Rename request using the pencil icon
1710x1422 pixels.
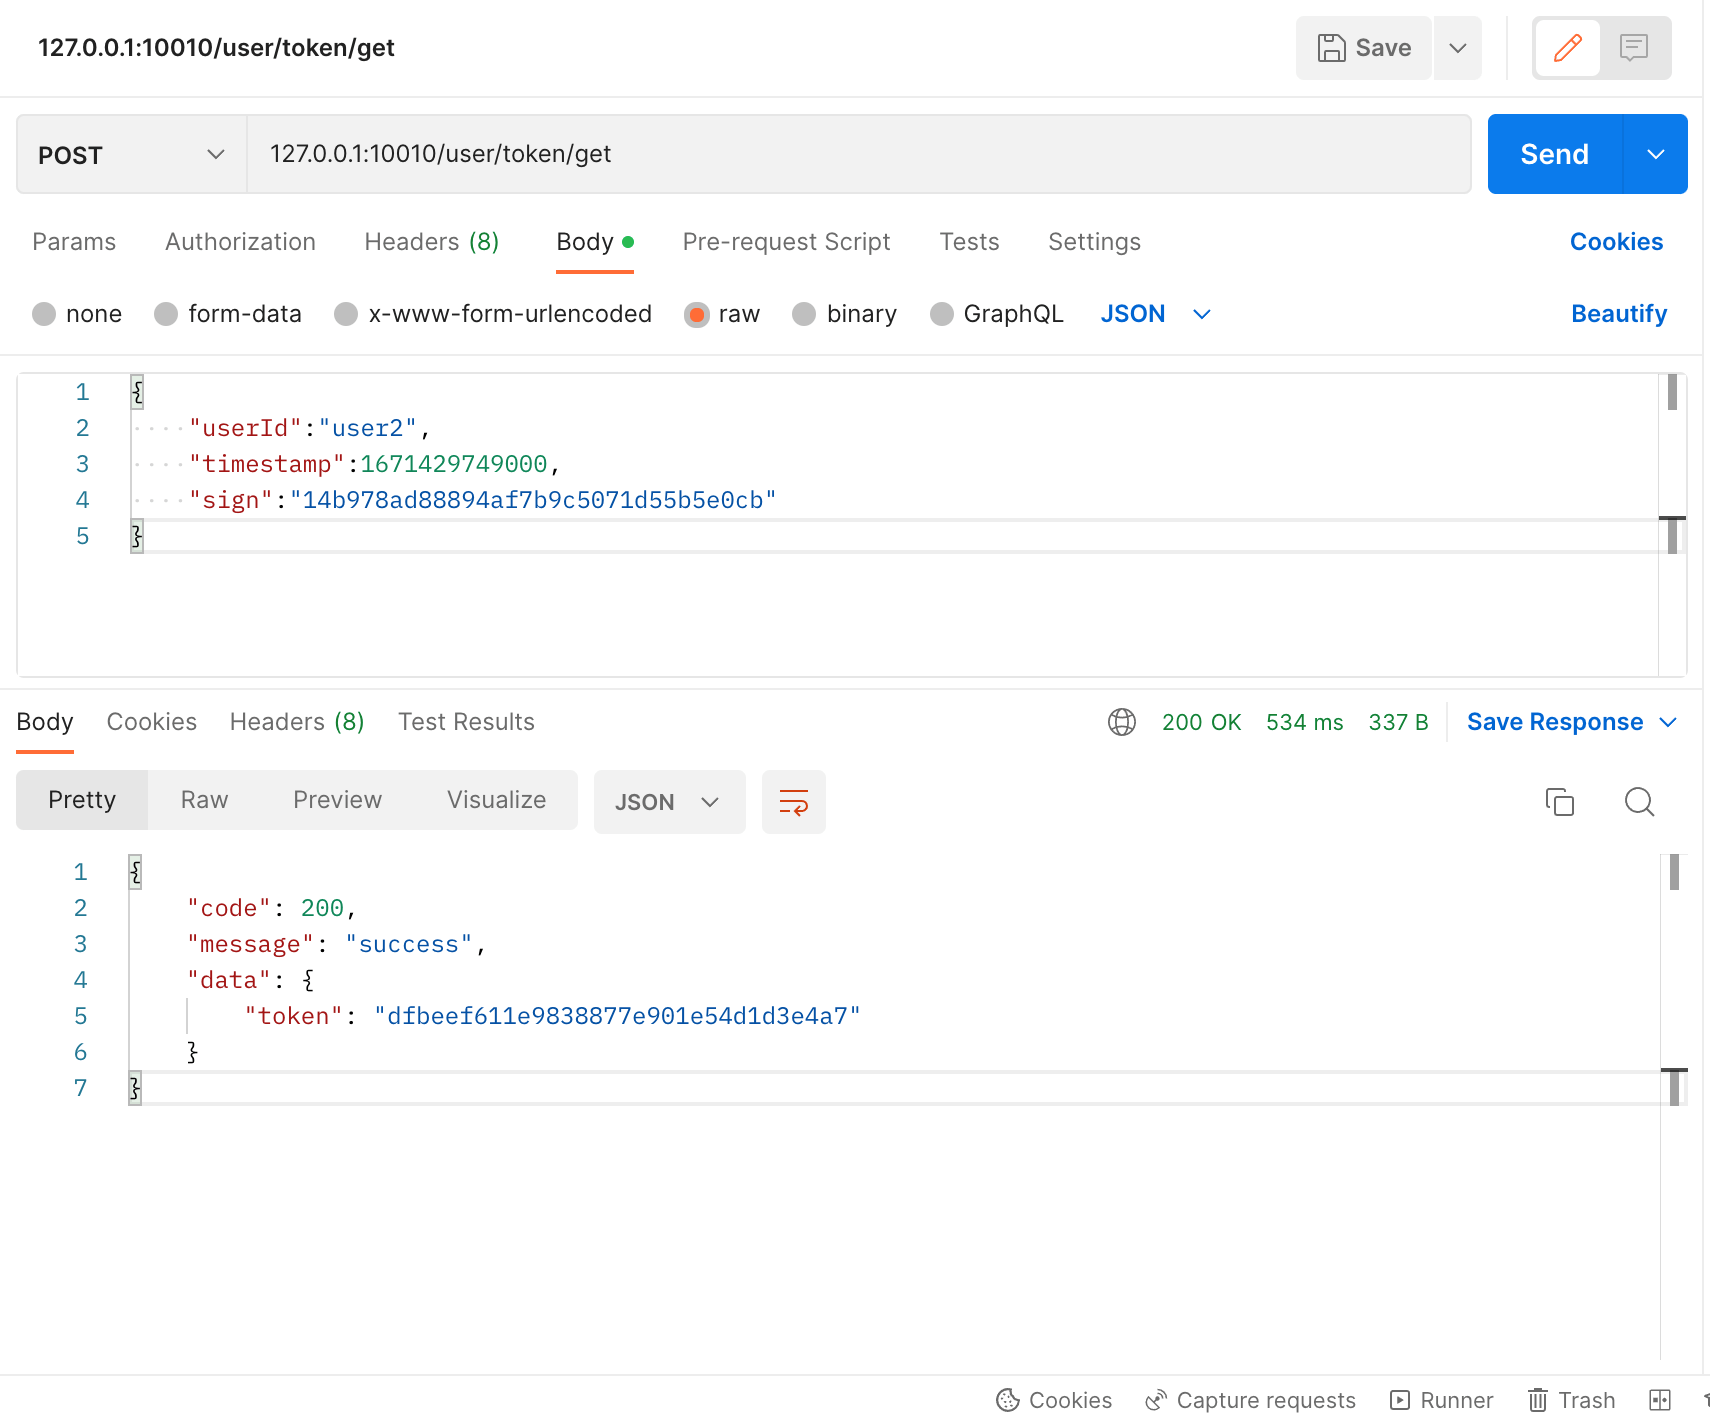pyautogui.click(x=1567, y=47)
